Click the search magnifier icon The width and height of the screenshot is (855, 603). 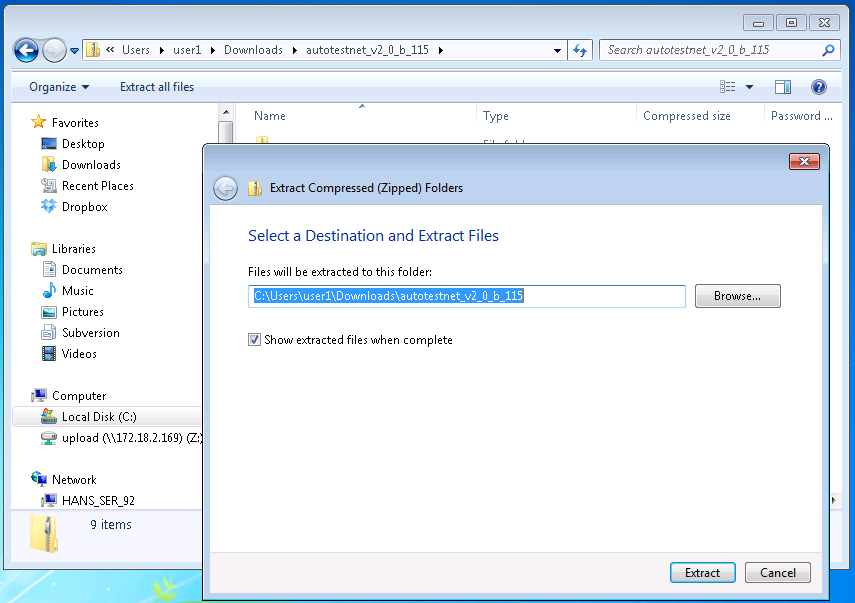[x=828, y=50]
